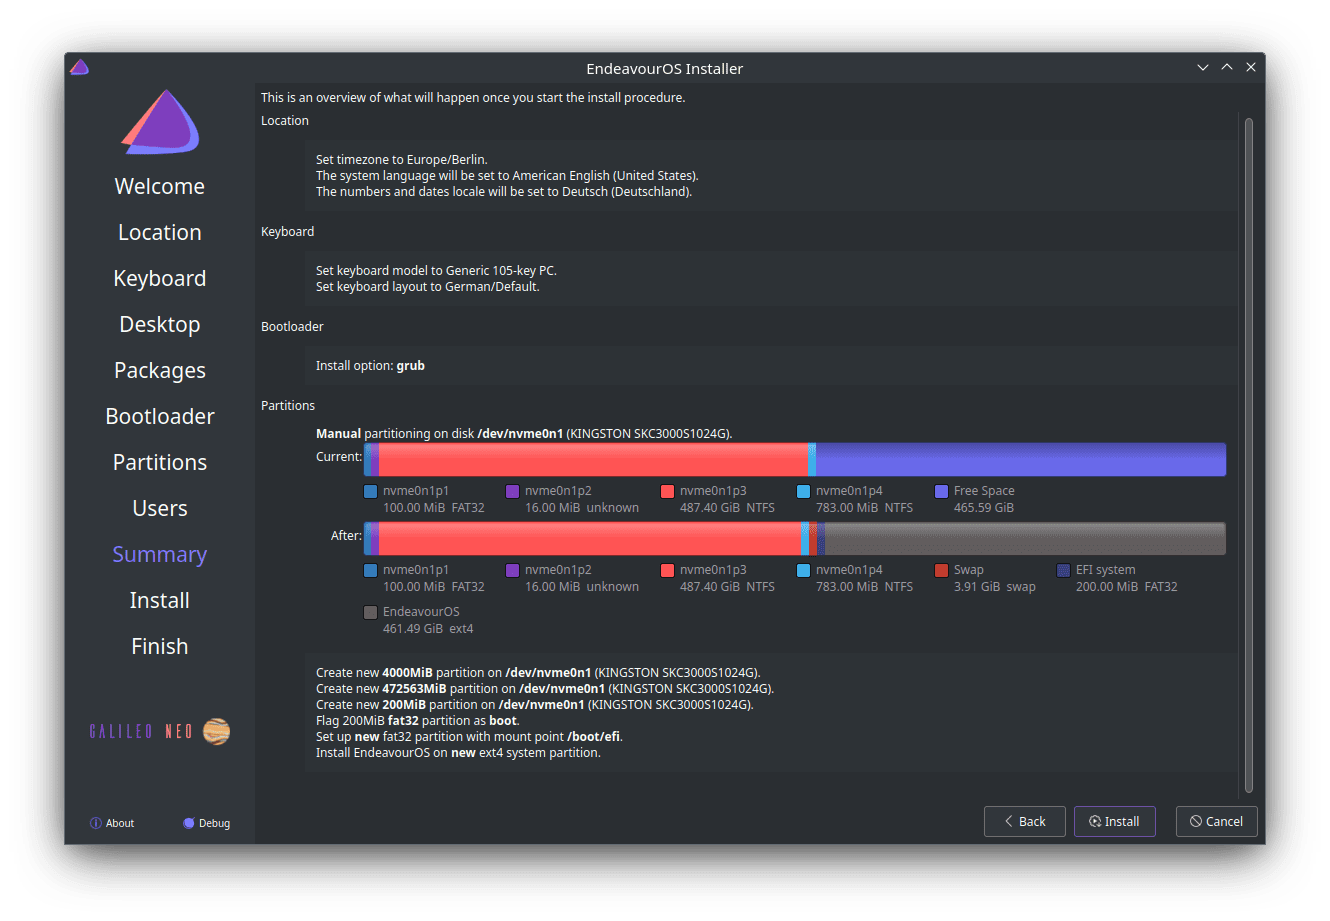This screenshot has width=1330, height=921.
Task: Select the Location step in the sidebar
Action: 160,233
